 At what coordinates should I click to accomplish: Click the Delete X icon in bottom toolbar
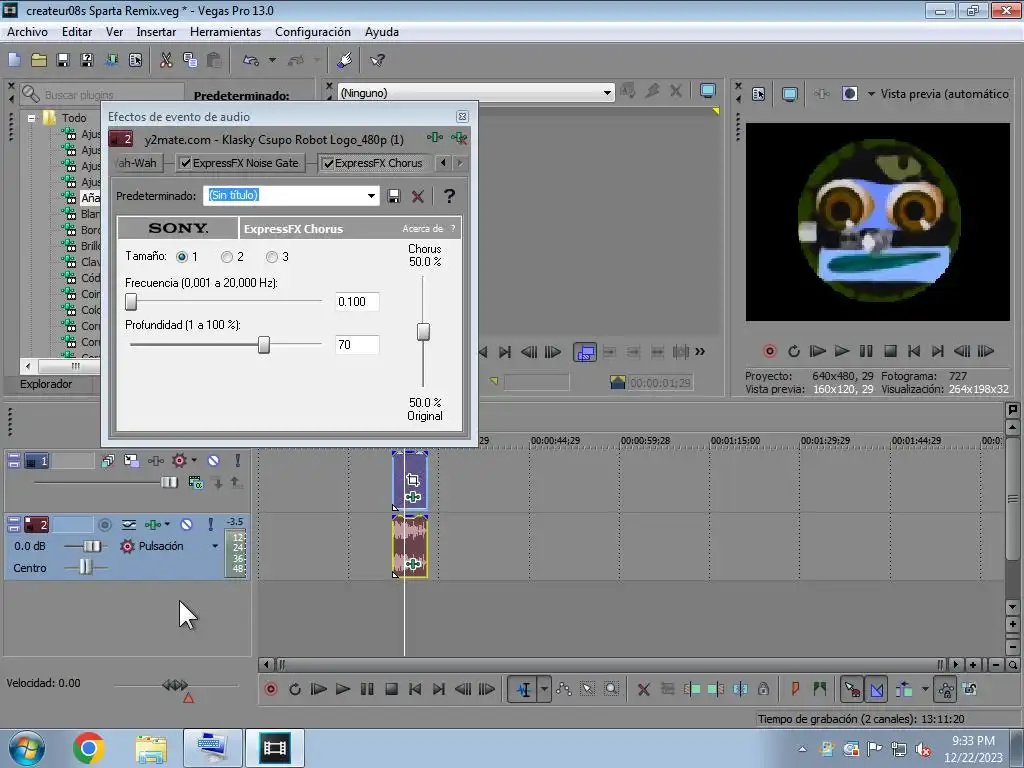click(643, 689)
